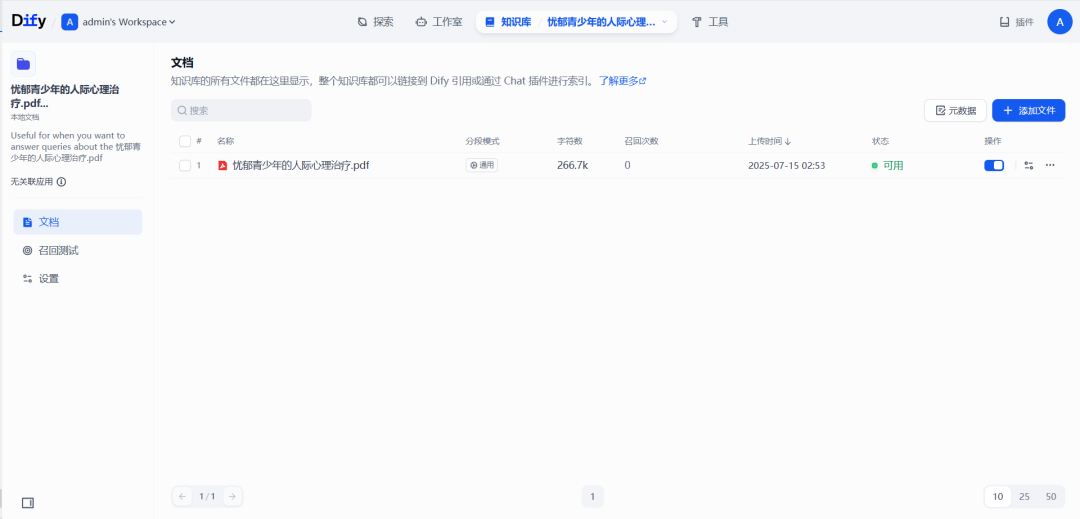Screen dimensions: 1080x519
Task: Click the Dify logo
Action: (x=28, y=21)
